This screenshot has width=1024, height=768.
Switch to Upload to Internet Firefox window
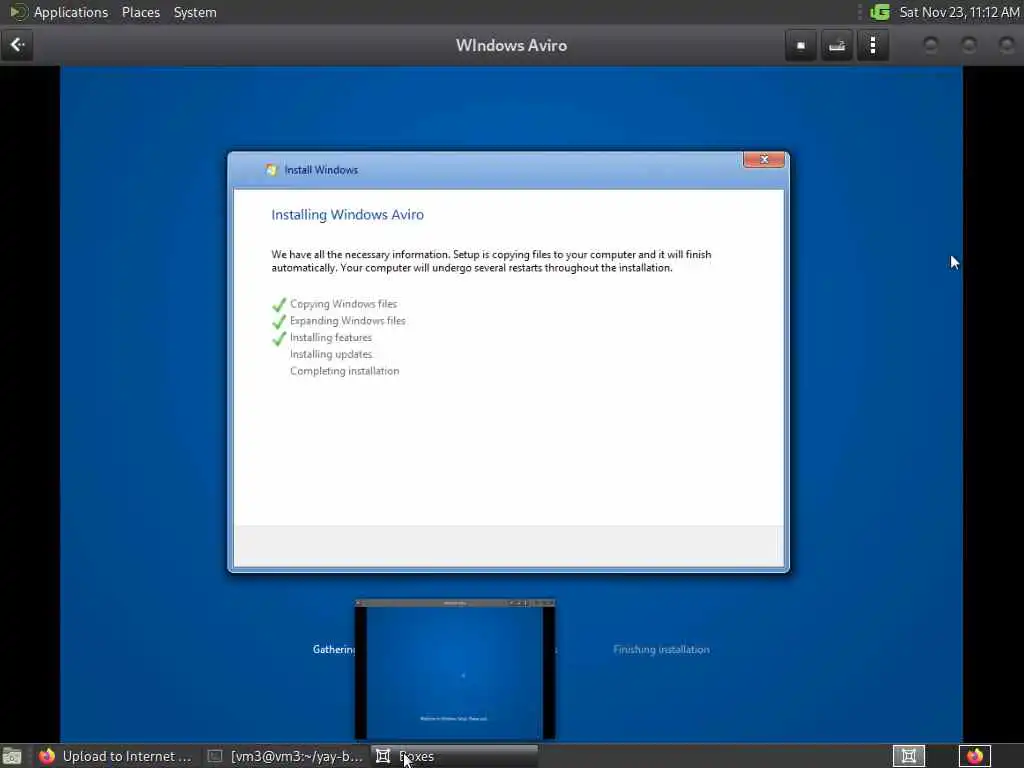(x=117, y=756)
